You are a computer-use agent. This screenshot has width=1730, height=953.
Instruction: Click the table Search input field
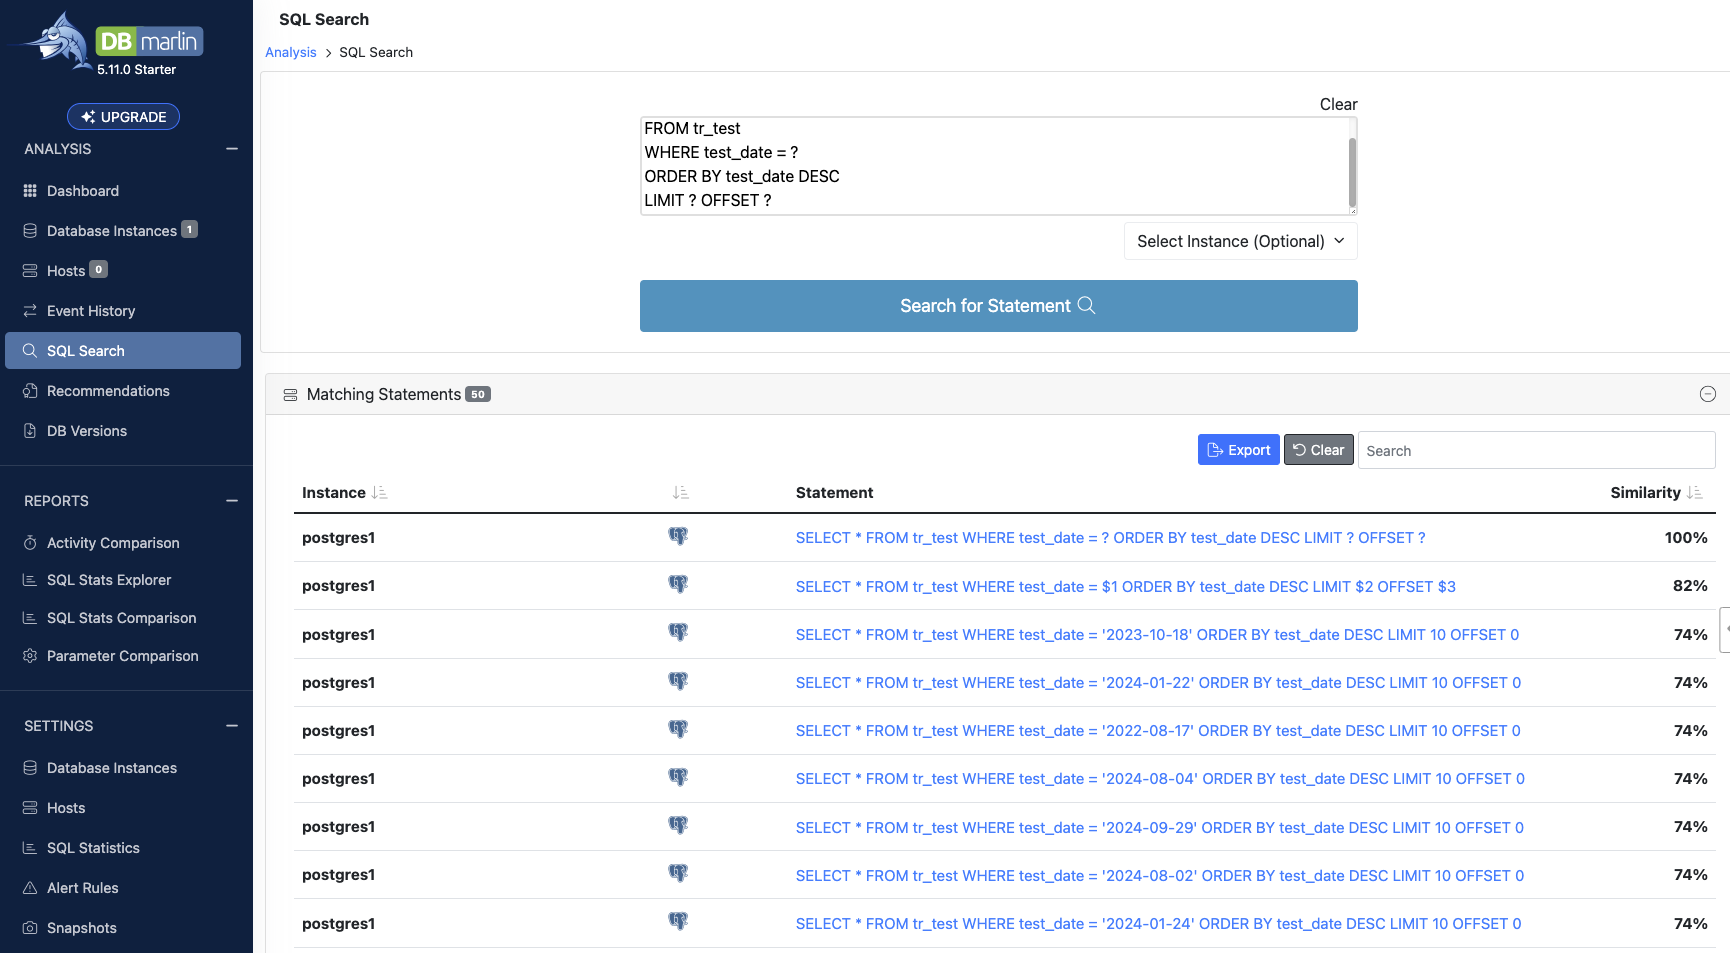pyautogui.click(x=1537, y=450)
